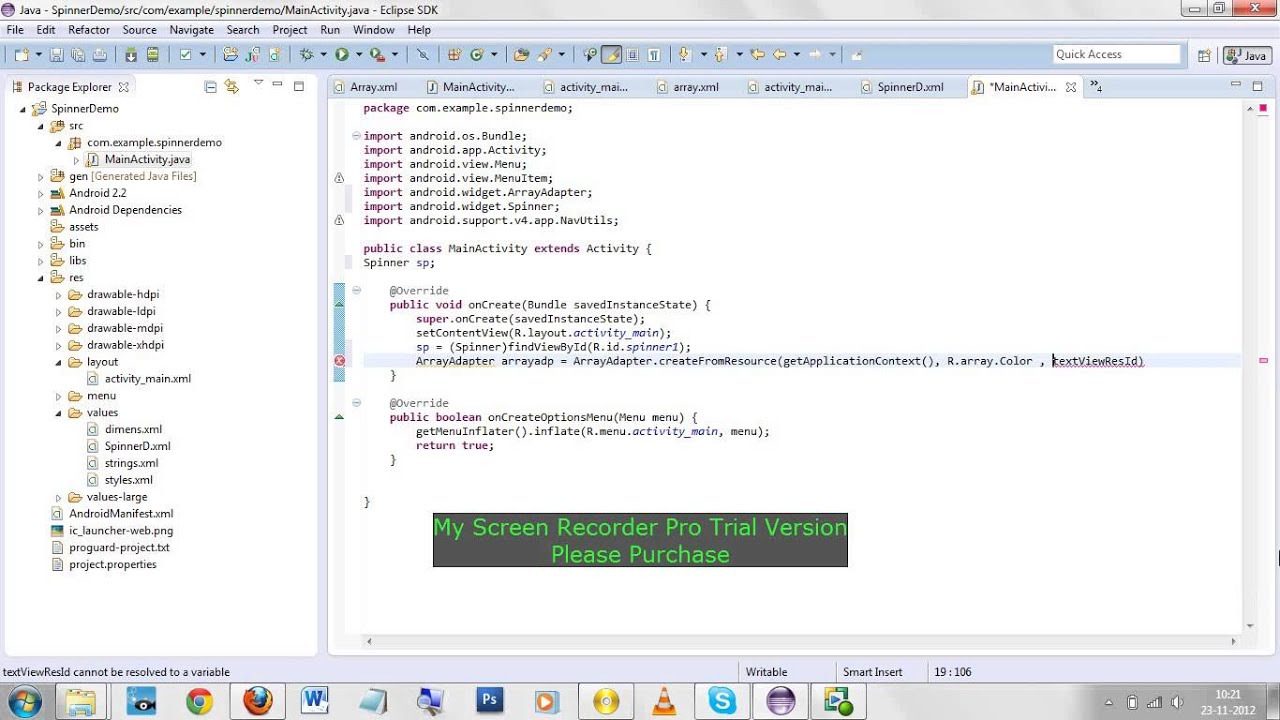Collapse the onCreate method fold marker

pyautogui.click(x=356, y=291)
